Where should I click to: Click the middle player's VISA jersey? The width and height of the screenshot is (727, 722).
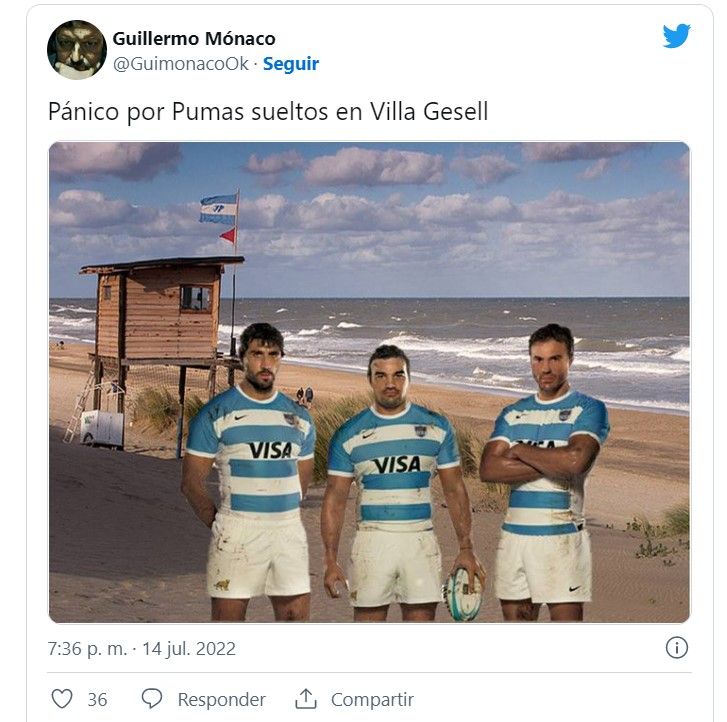(x=394, y=466)
